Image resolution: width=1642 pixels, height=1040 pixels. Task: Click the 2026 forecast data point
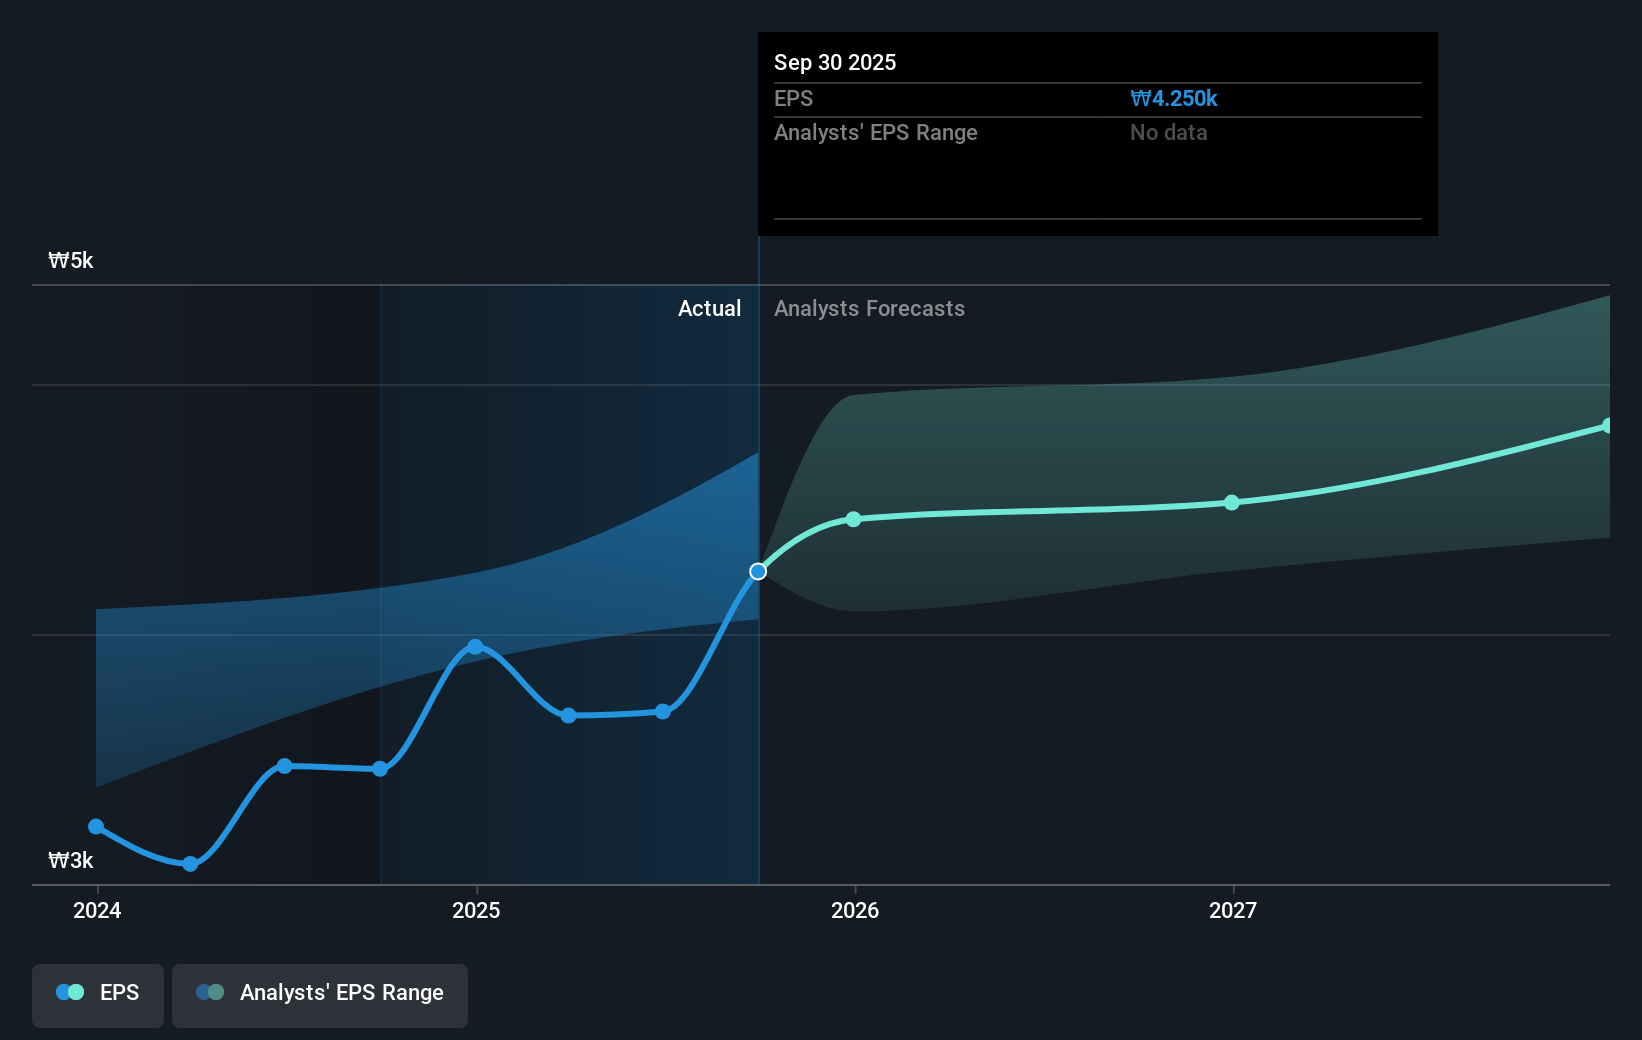[853, 519]
